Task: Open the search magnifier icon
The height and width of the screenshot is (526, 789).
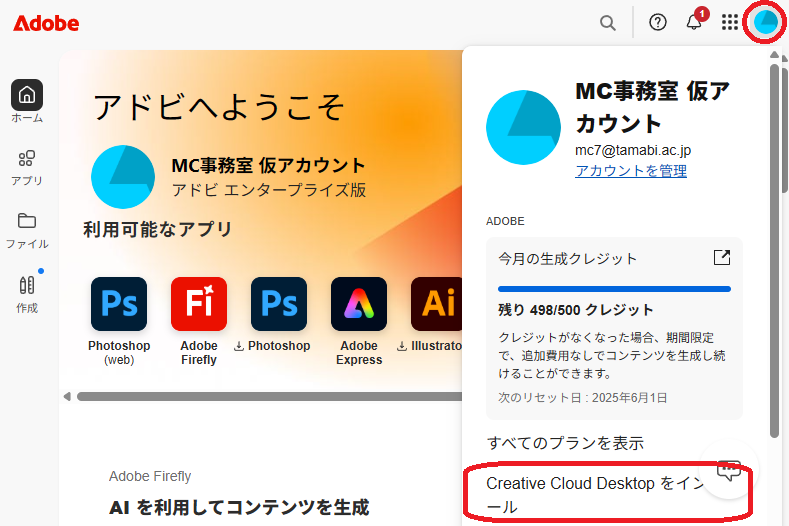Action: (607, 22)
